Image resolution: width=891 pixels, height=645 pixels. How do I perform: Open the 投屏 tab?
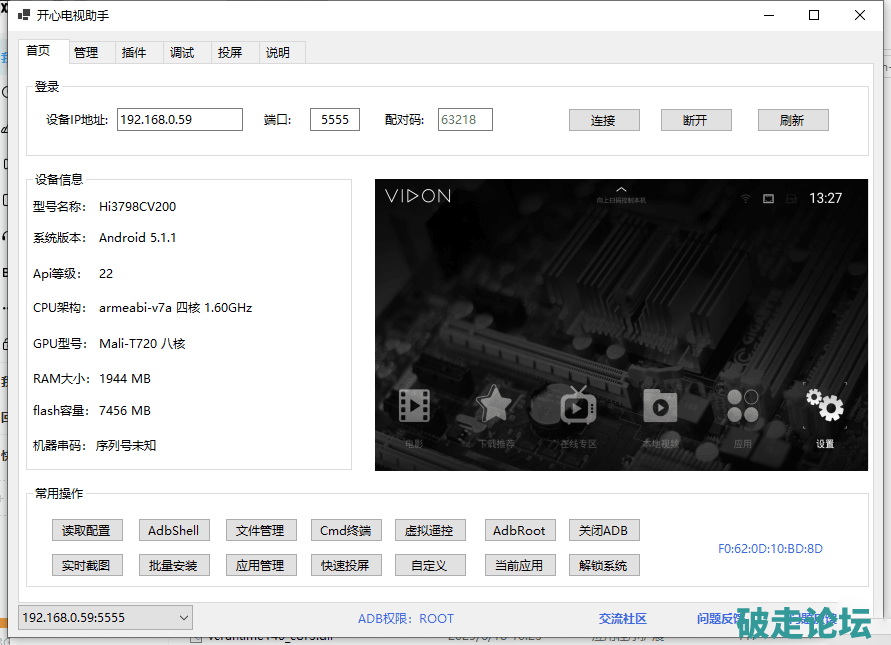[x=230, y=53]
